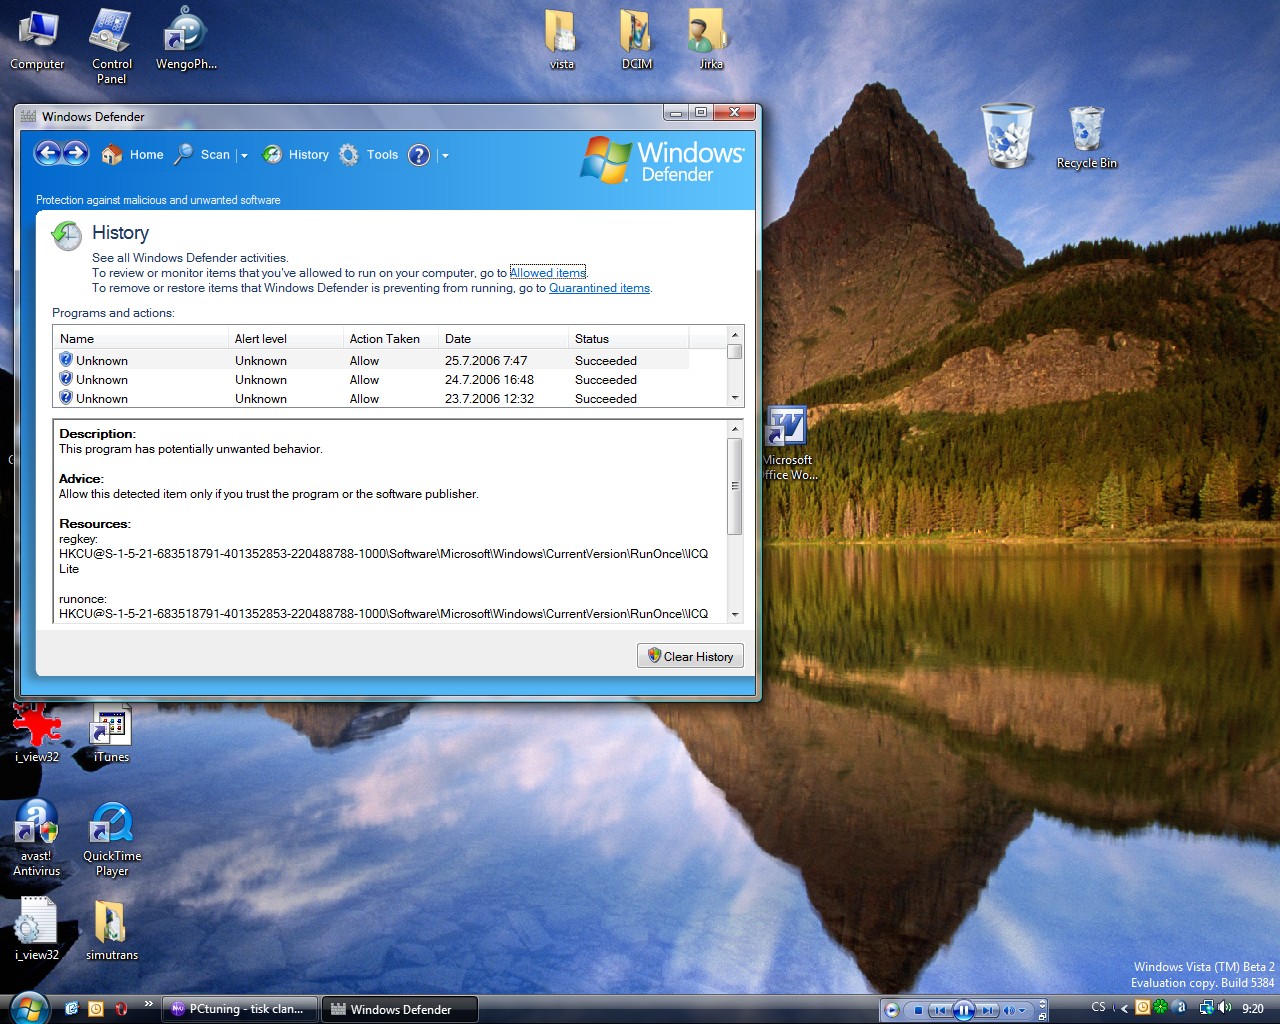Click the taskbar clock showing 9:20
The image size is (1280, 1024).
(1253, 1009)
